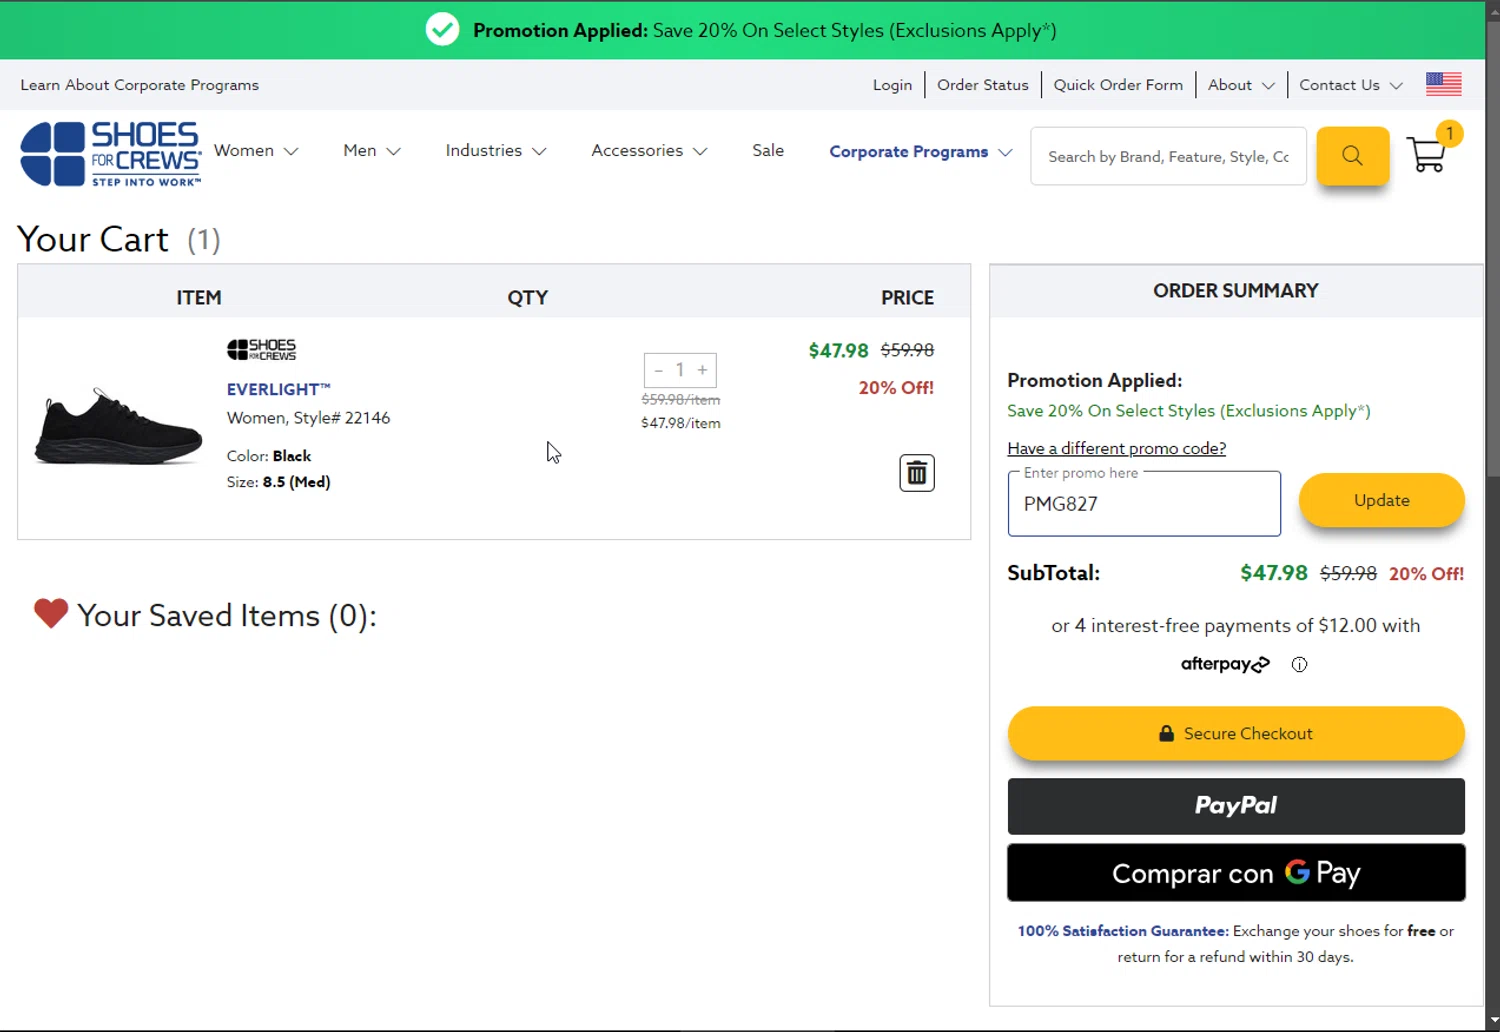
Task: Click the quantity value field
Action: (680, 370)
